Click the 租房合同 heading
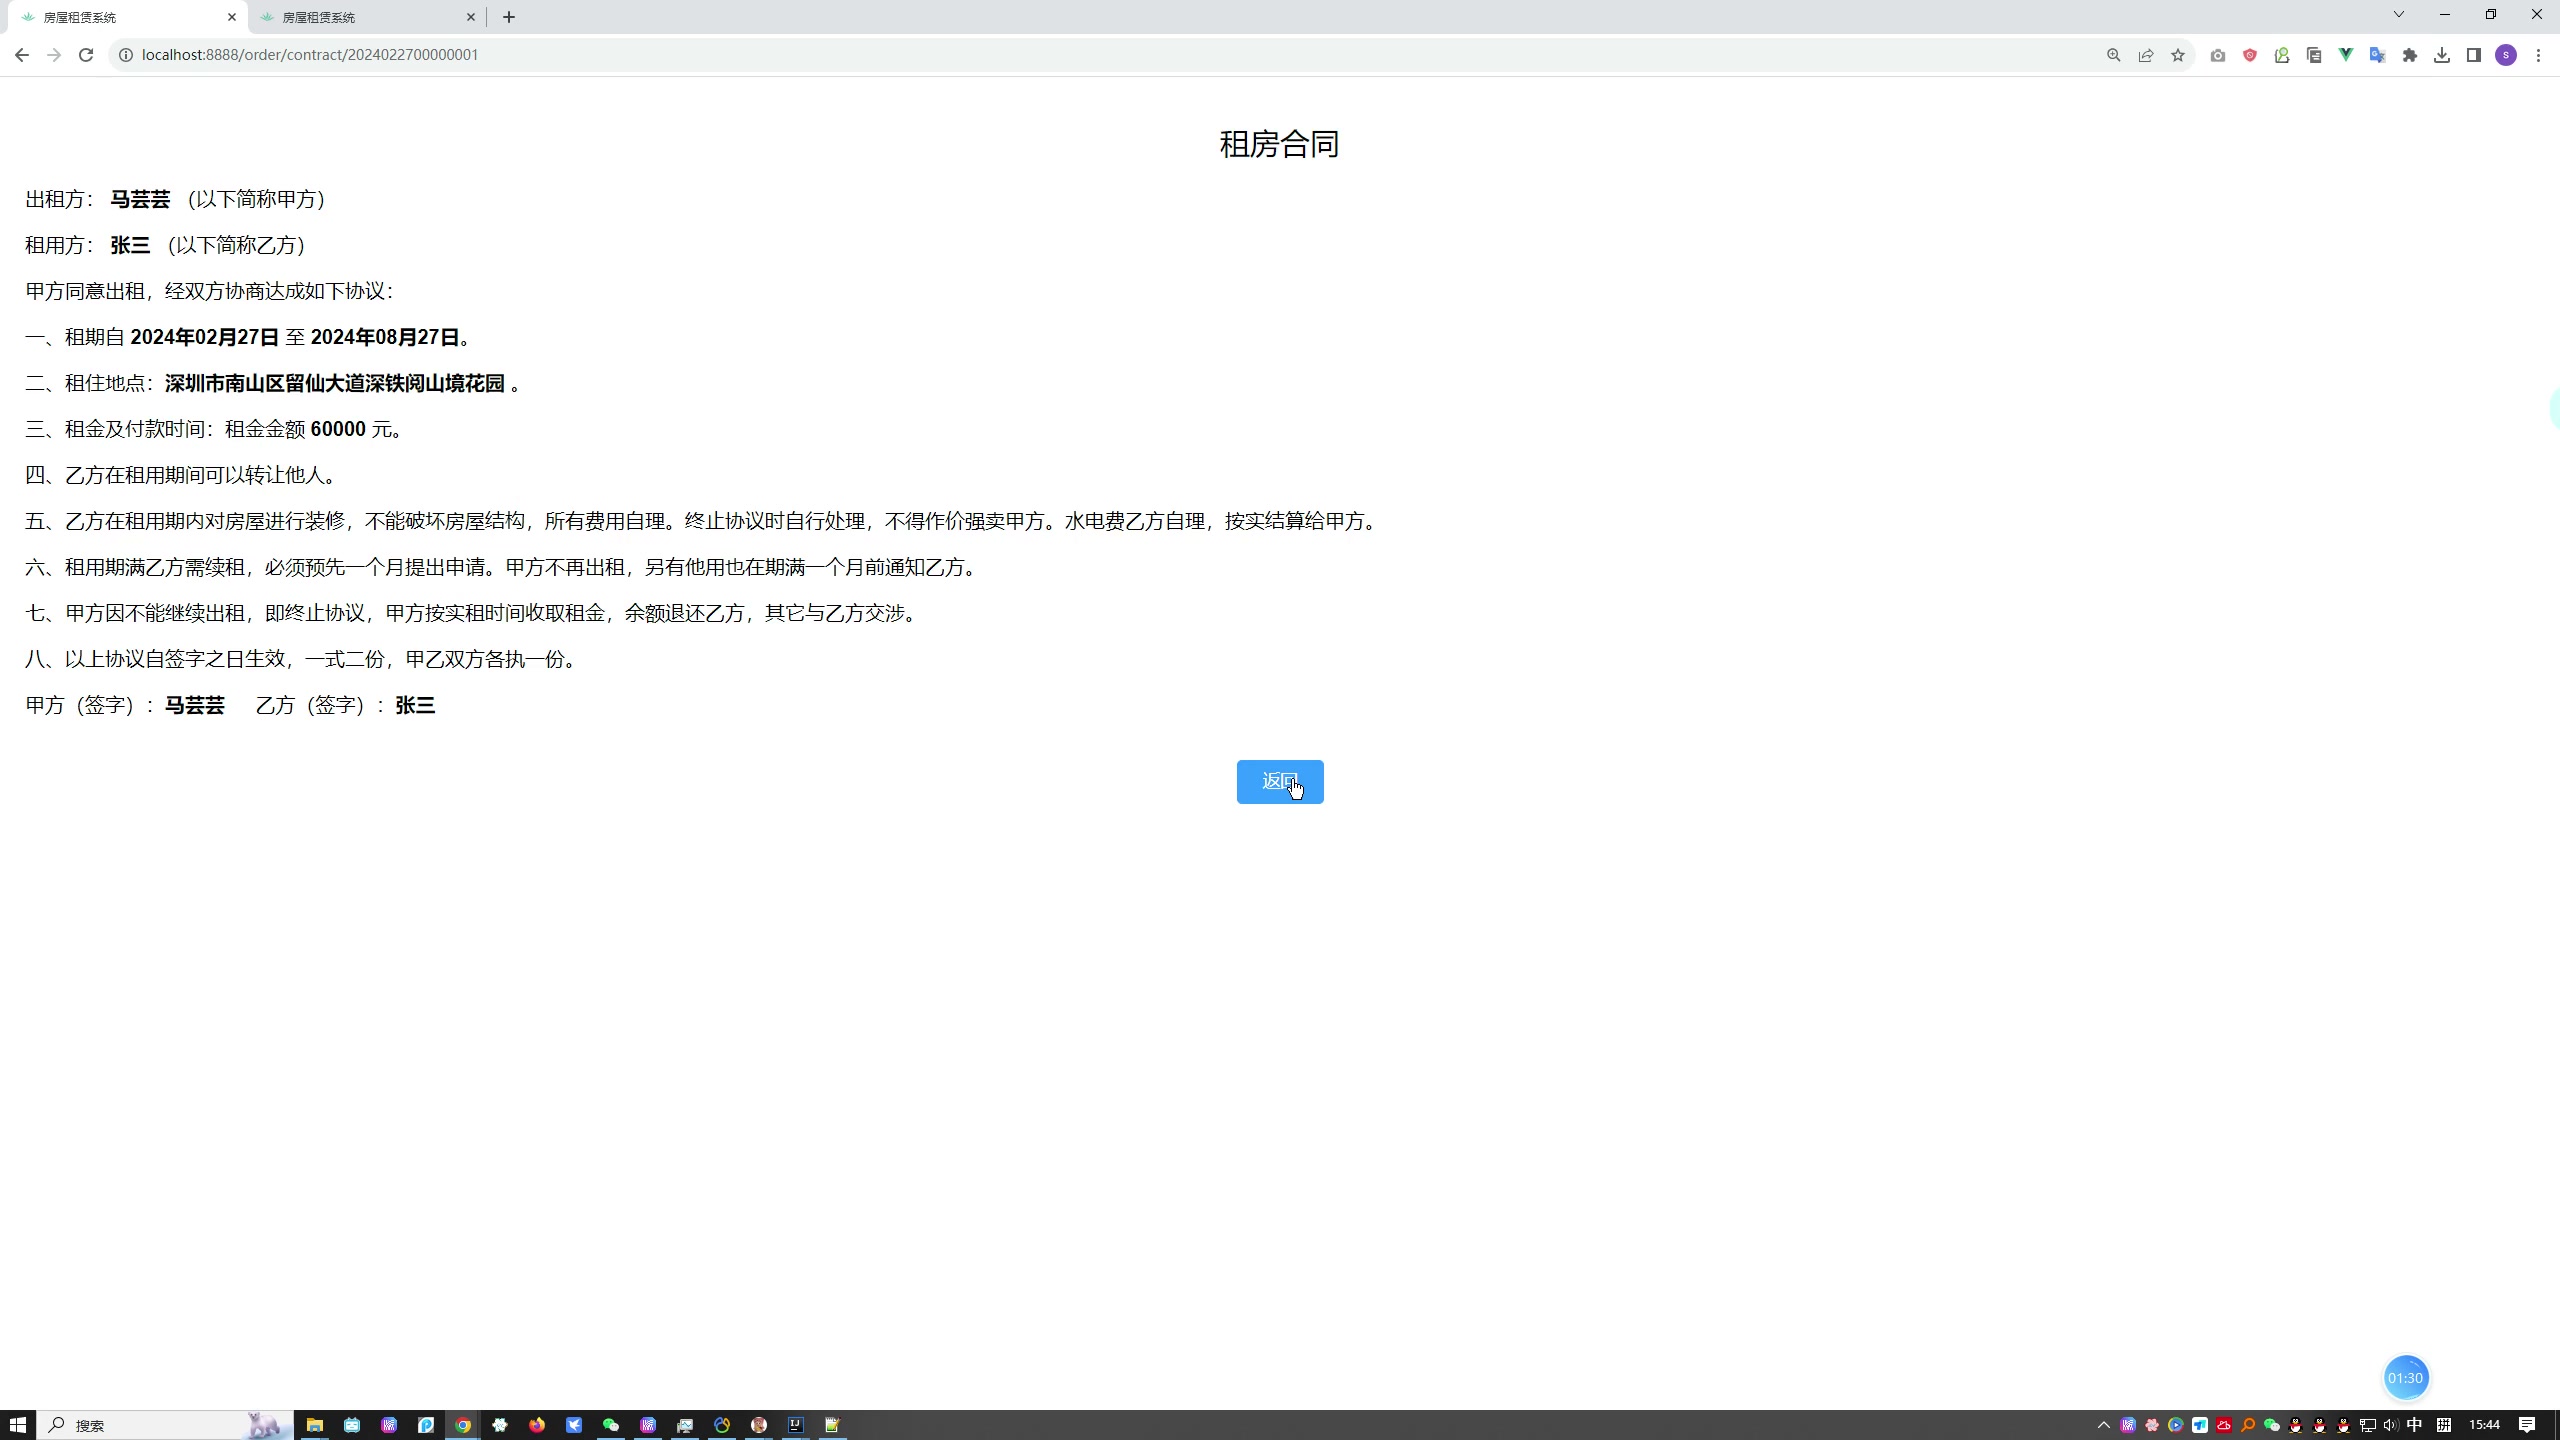Viewport: 2560px width, 1440px height. pos(1279,144)
